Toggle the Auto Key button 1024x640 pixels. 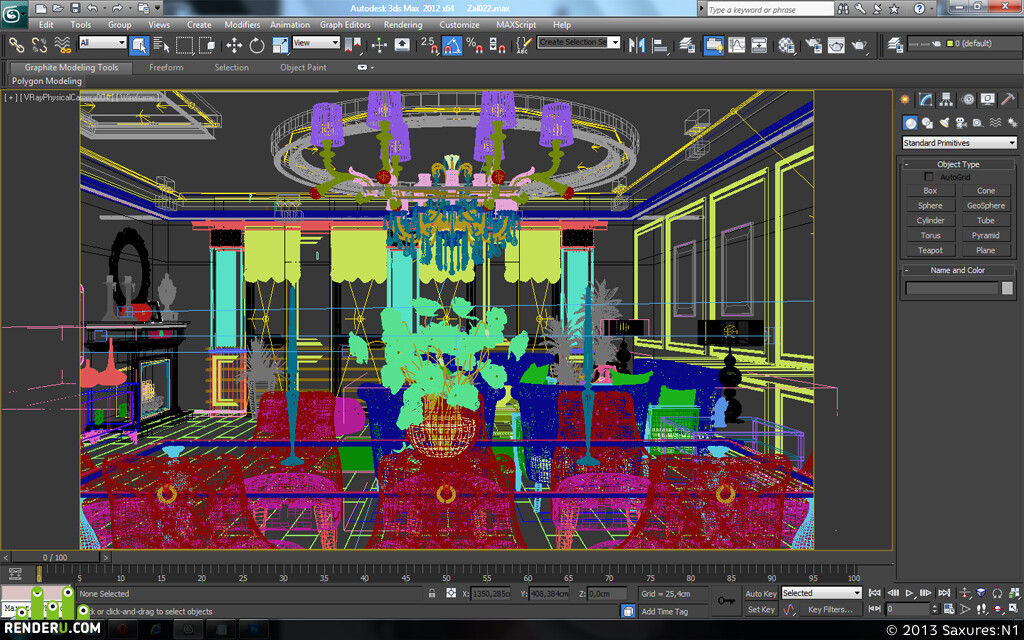click(761, 594)
